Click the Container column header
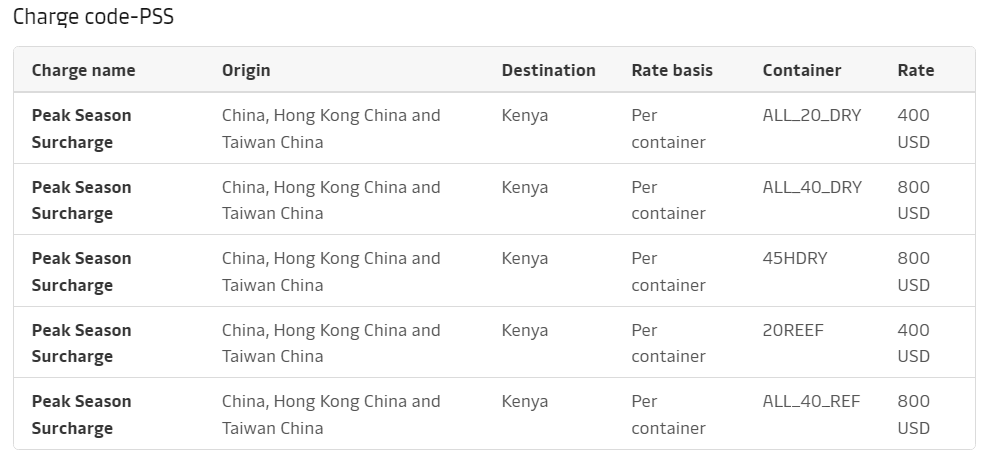Screen dimensions: 984x456 click(x=801, y=70)
